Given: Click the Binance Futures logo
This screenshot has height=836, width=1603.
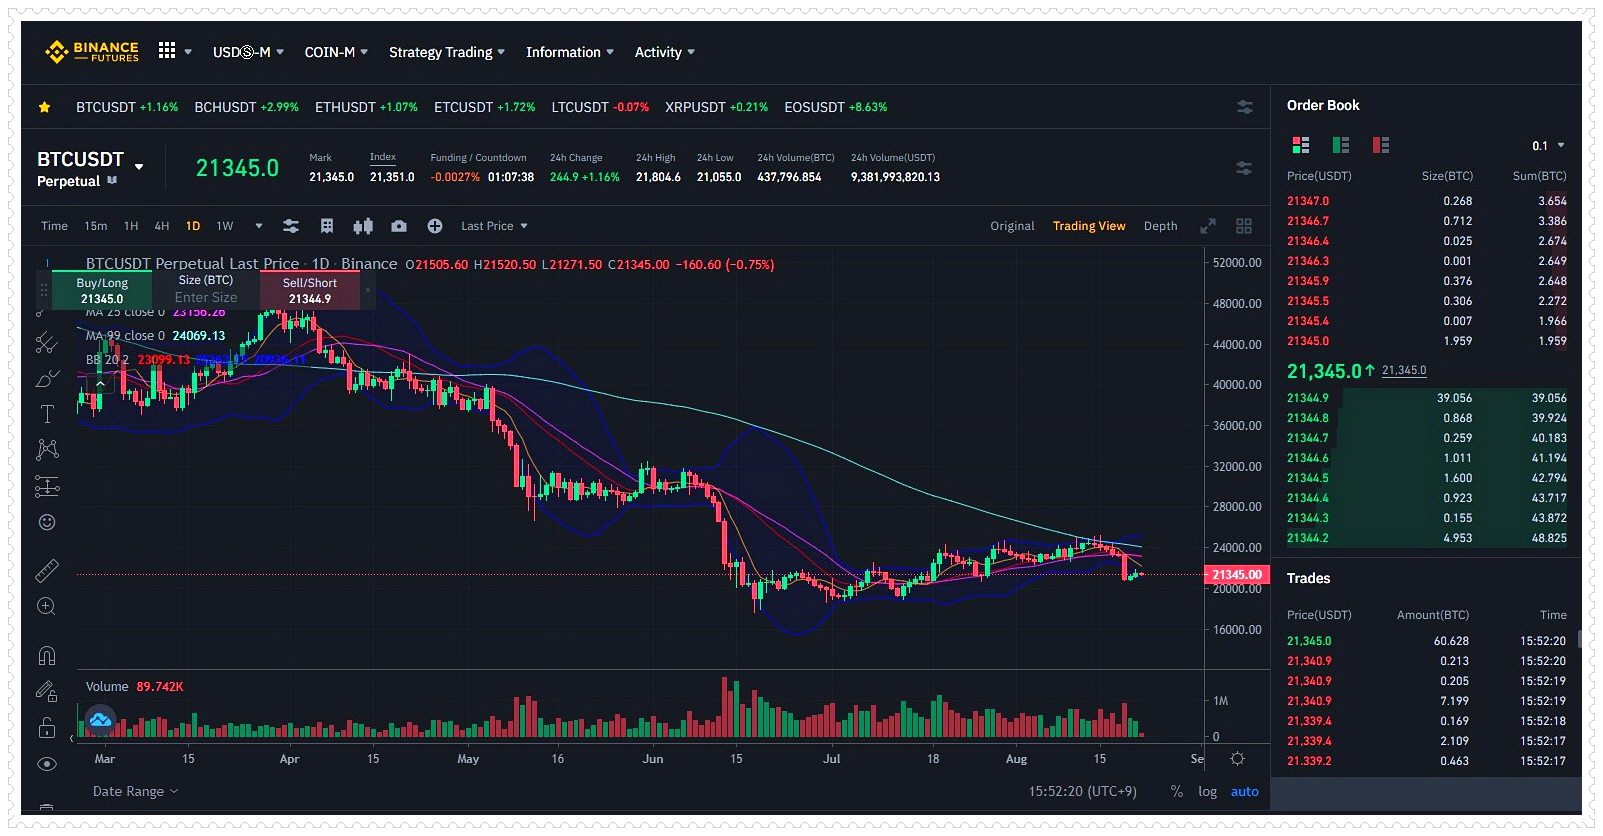Looking at the screenshot, I should click(92, 51).
